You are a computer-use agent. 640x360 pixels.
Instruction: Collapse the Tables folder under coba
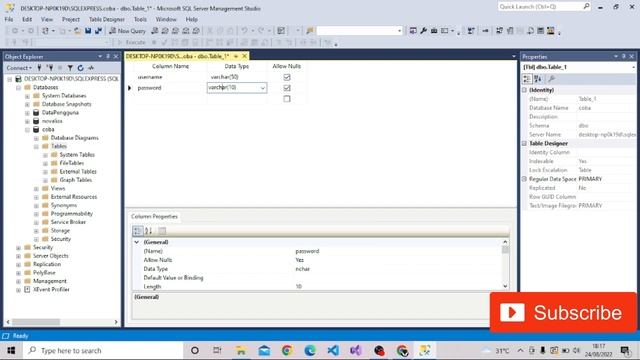(x=36, y=147)
